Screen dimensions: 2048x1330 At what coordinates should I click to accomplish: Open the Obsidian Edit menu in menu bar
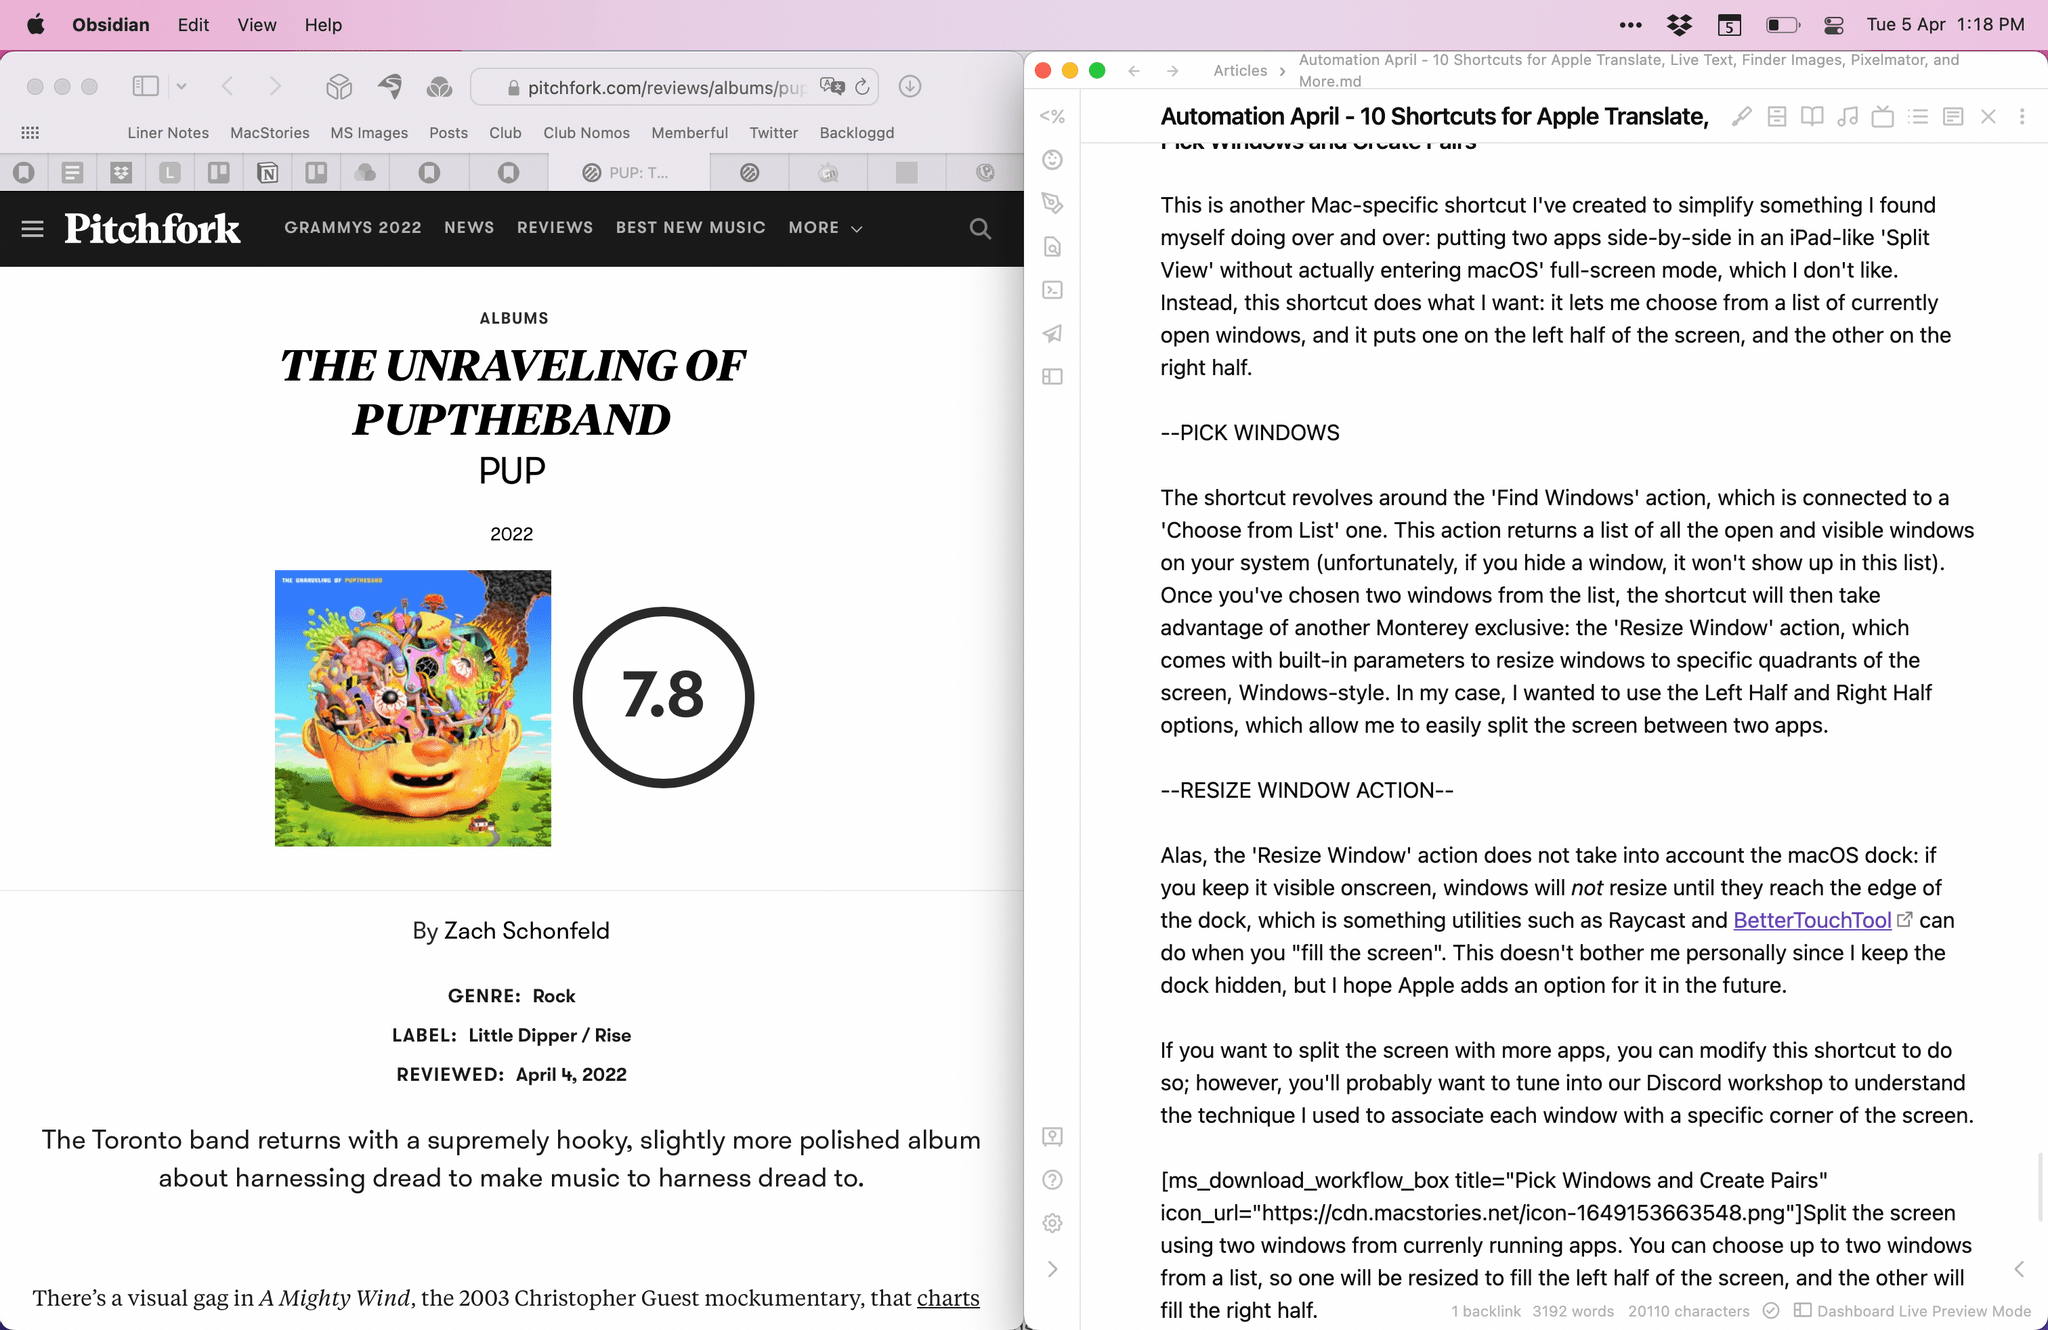tap(193, 24)
